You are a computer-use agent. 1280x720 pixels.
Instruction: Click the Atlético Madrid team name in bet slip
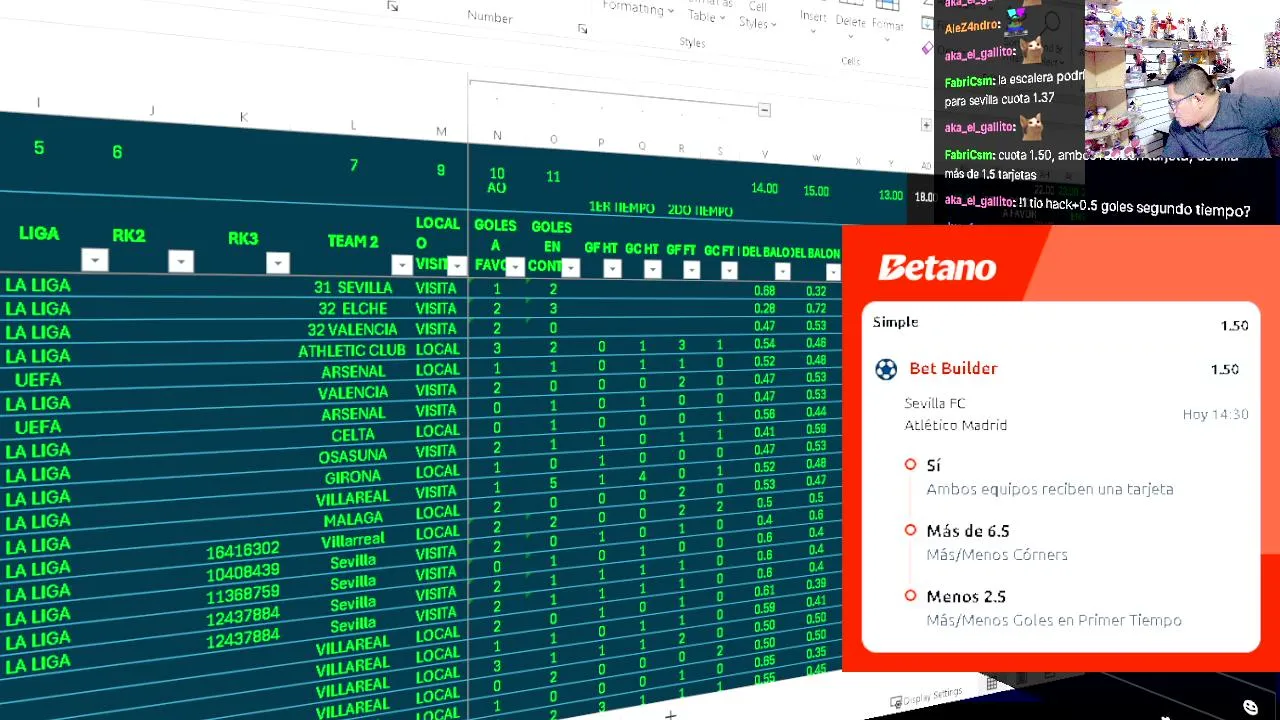click(x=955, y=425)
